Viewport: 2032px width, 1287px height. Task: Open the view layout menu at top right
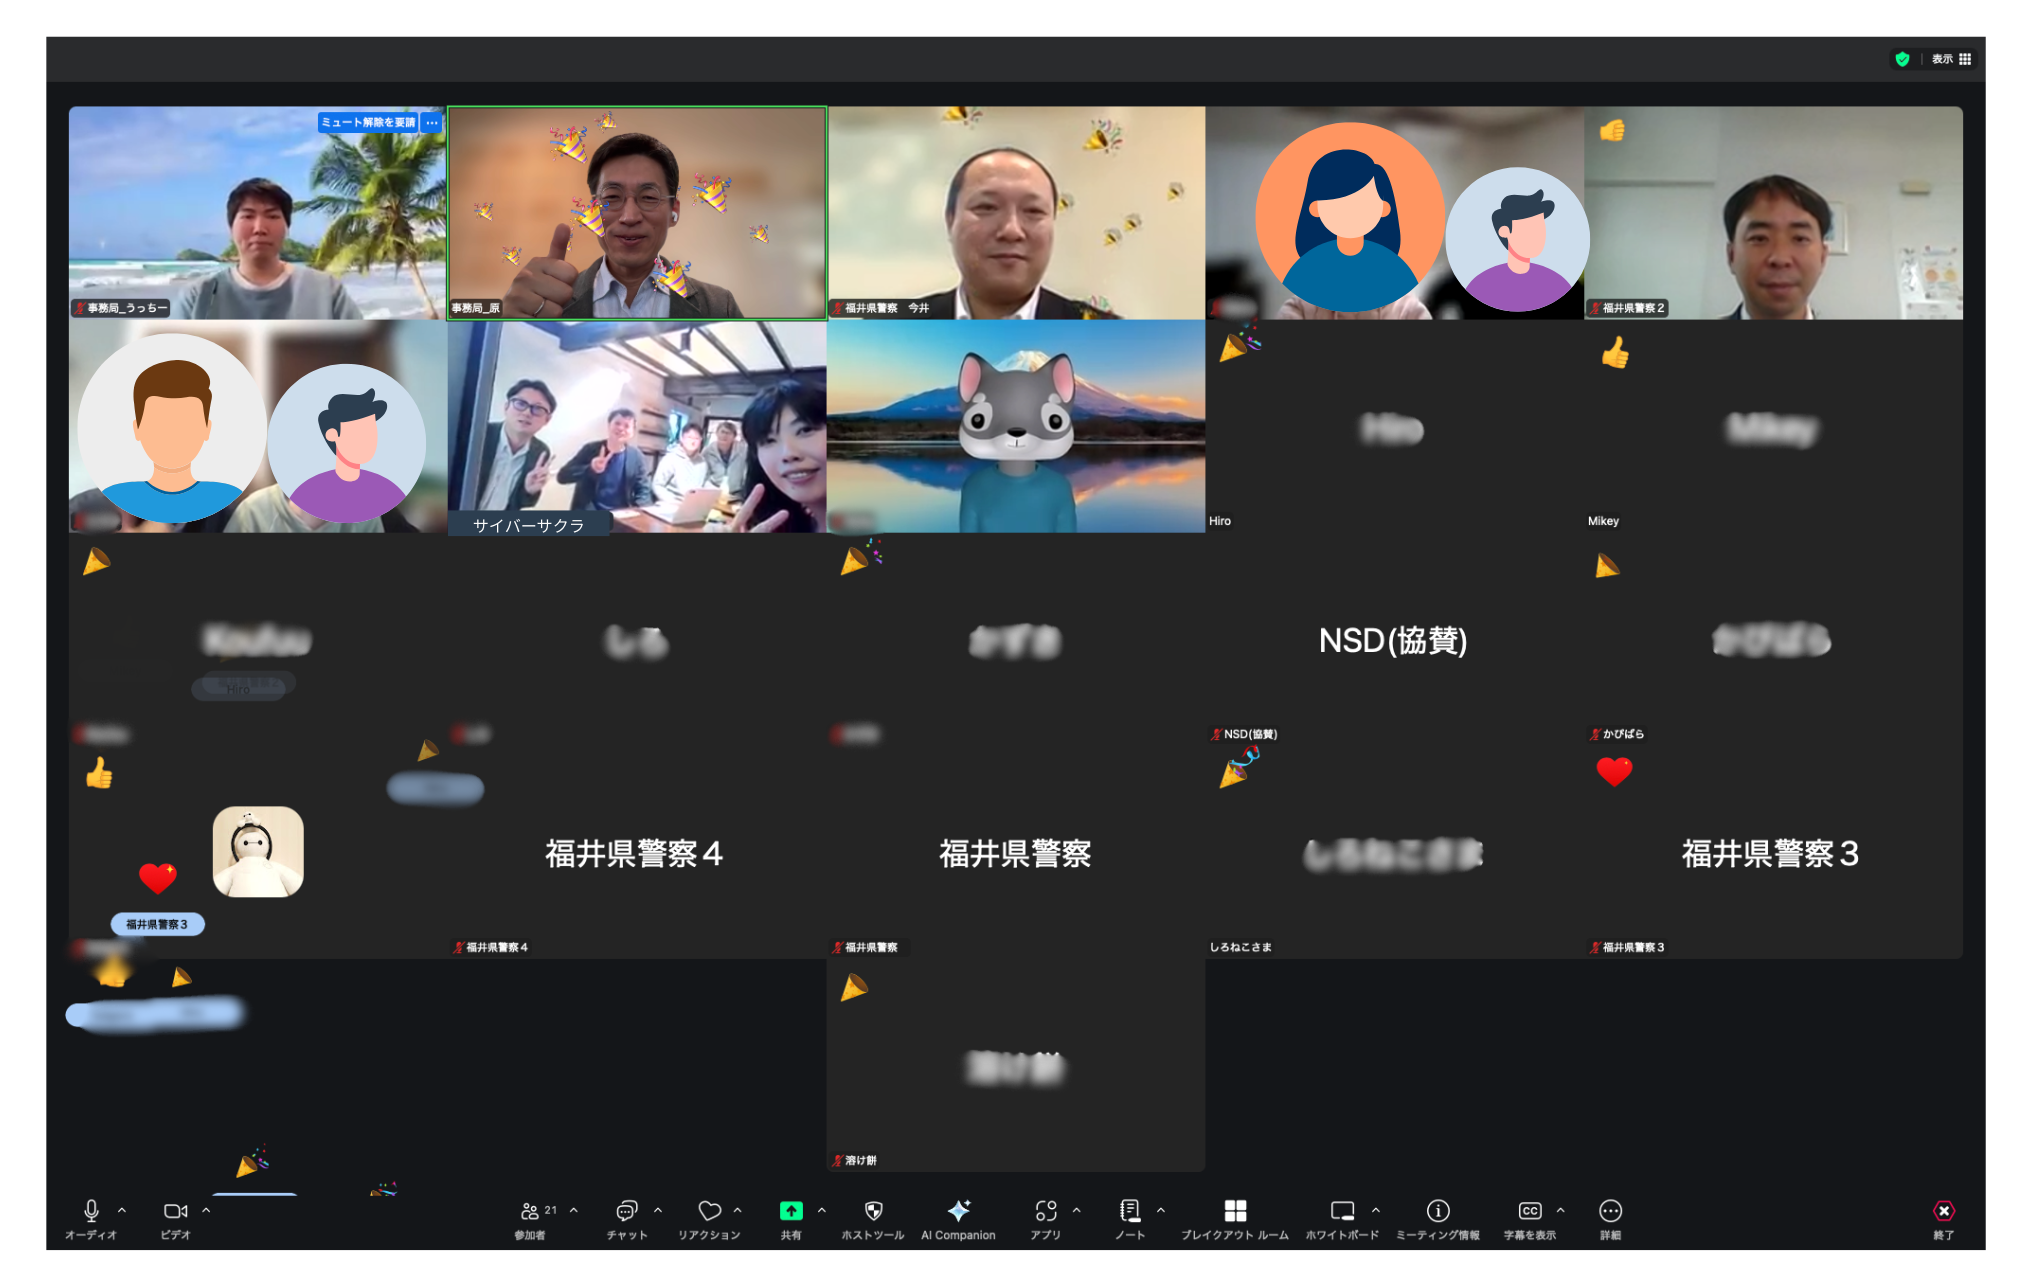point(1951,59)
